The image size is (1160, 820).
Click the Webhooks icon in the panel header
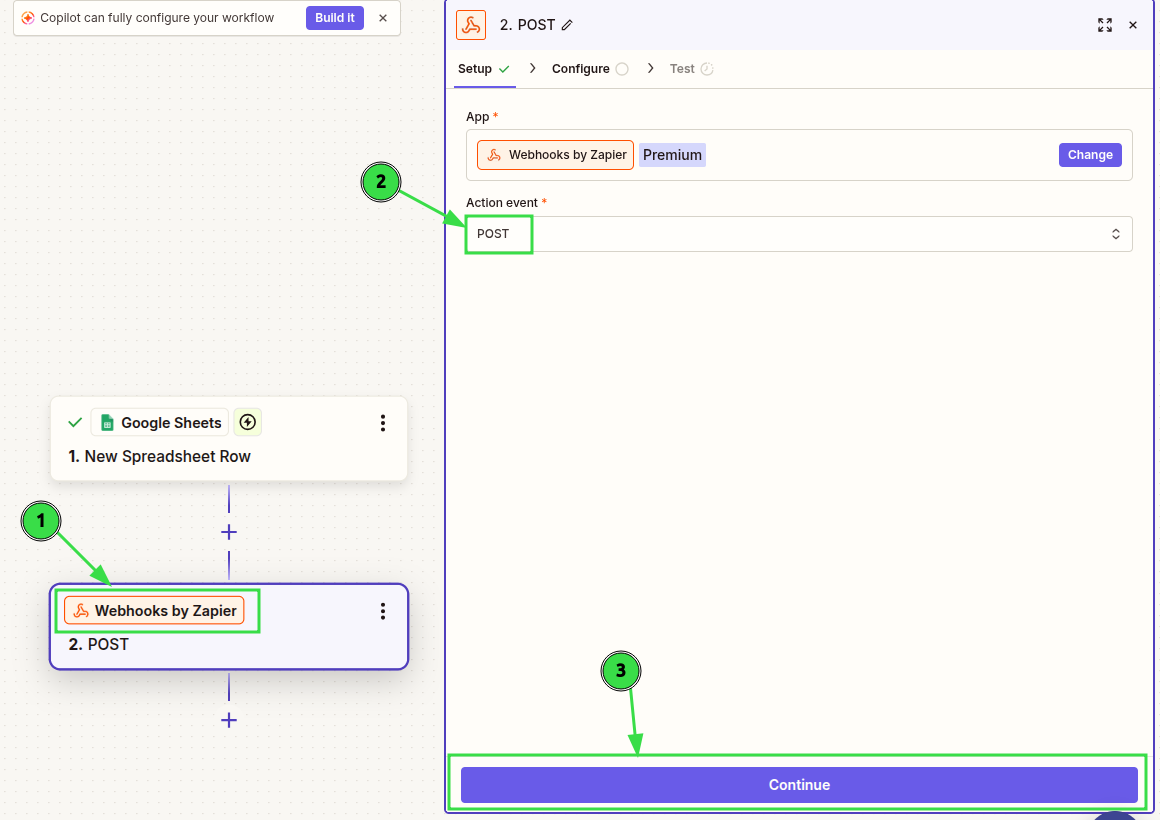pyautogui.click(x=471, y=25)
